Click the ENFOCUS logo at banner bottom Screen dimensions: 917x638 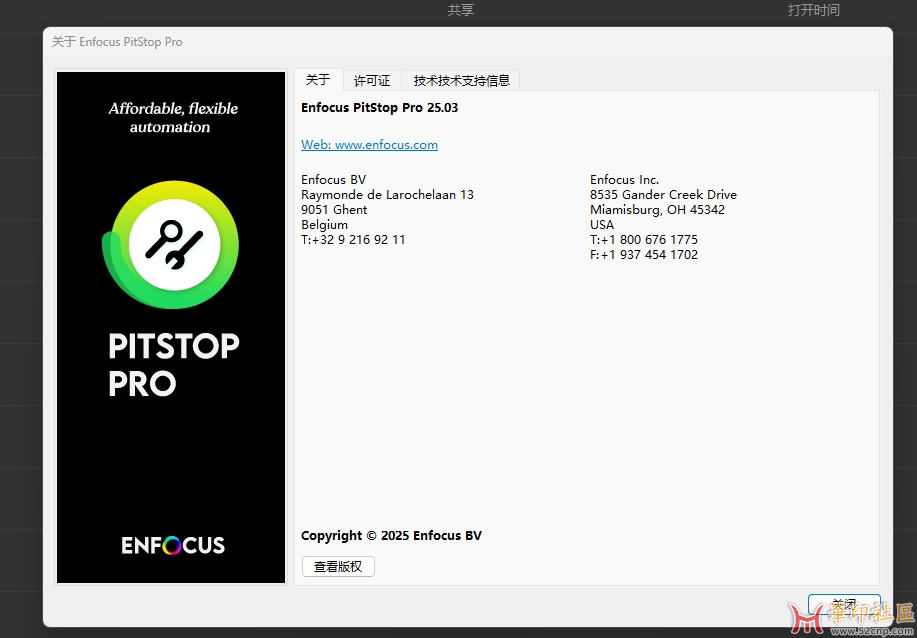point(173,545)
